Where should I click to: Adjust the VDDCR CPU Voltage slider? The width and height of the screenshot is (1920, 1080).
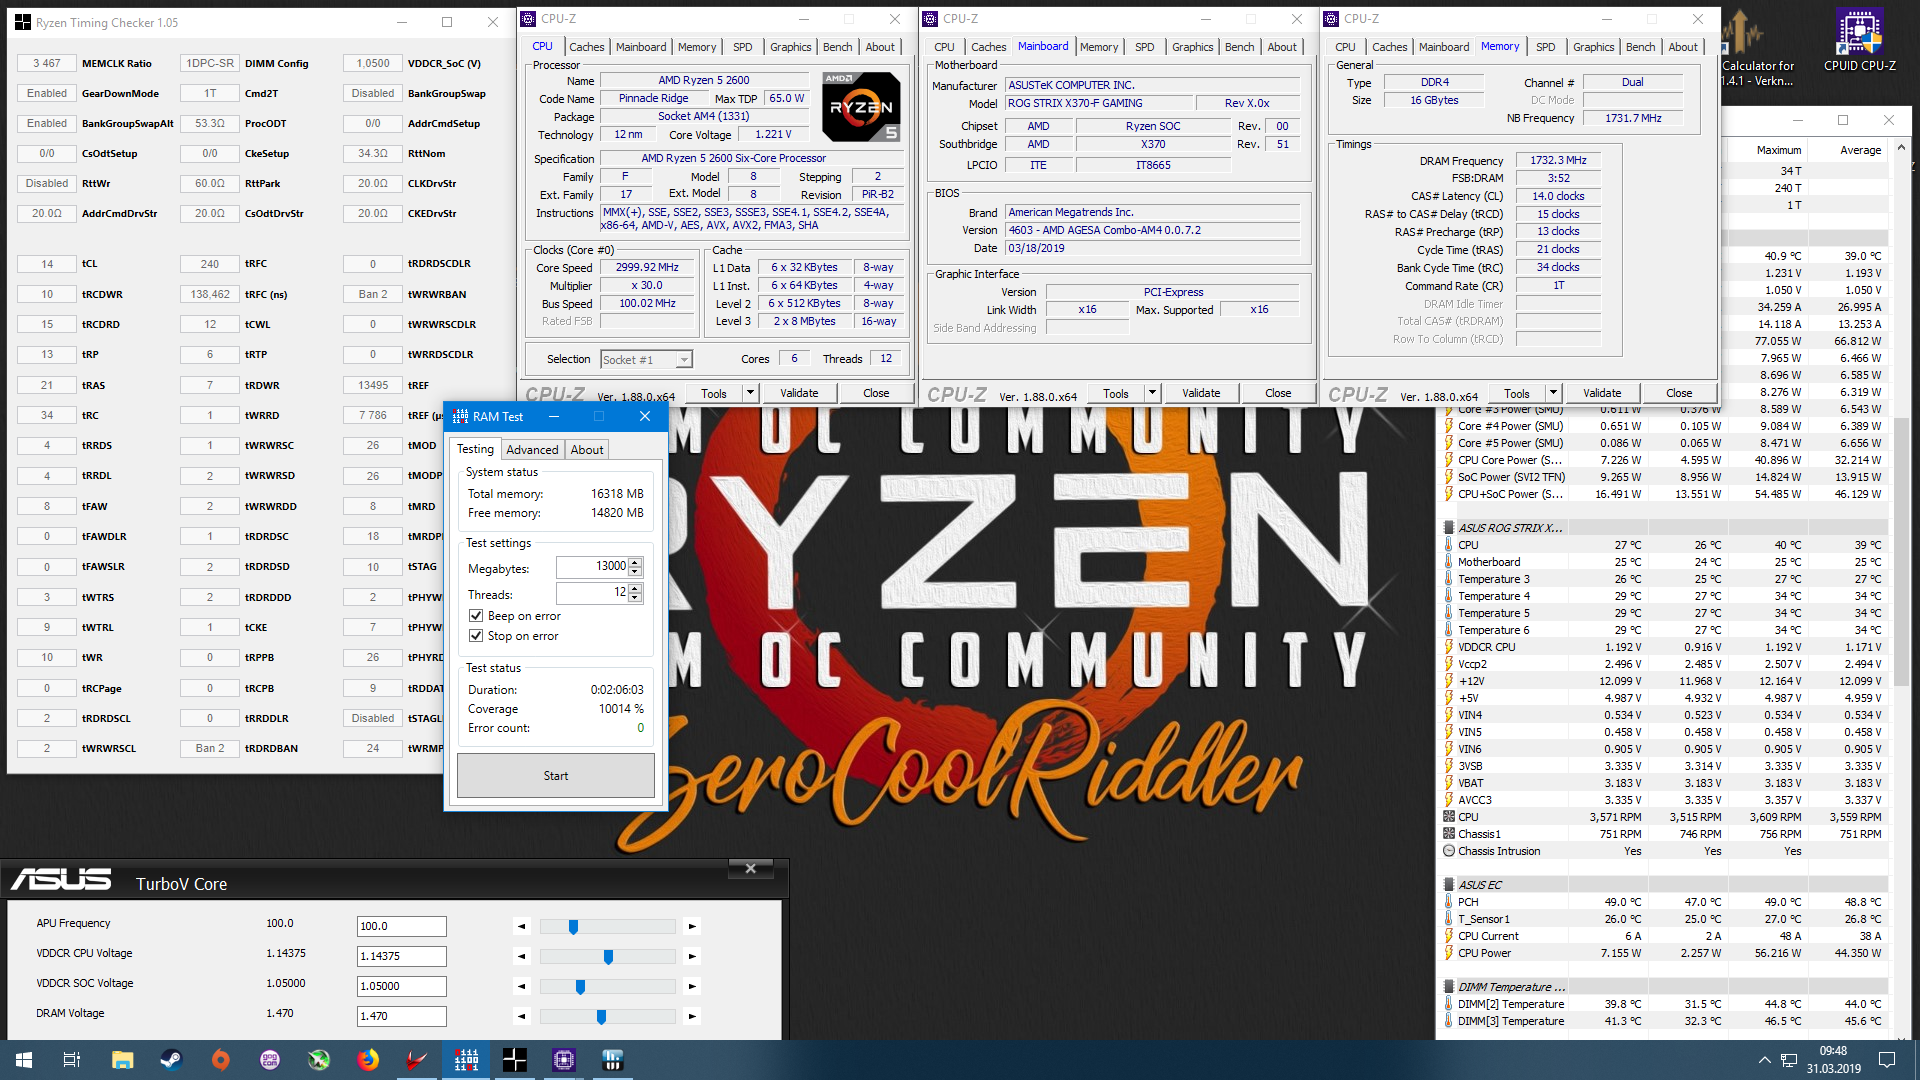click(x=608, y=957)
